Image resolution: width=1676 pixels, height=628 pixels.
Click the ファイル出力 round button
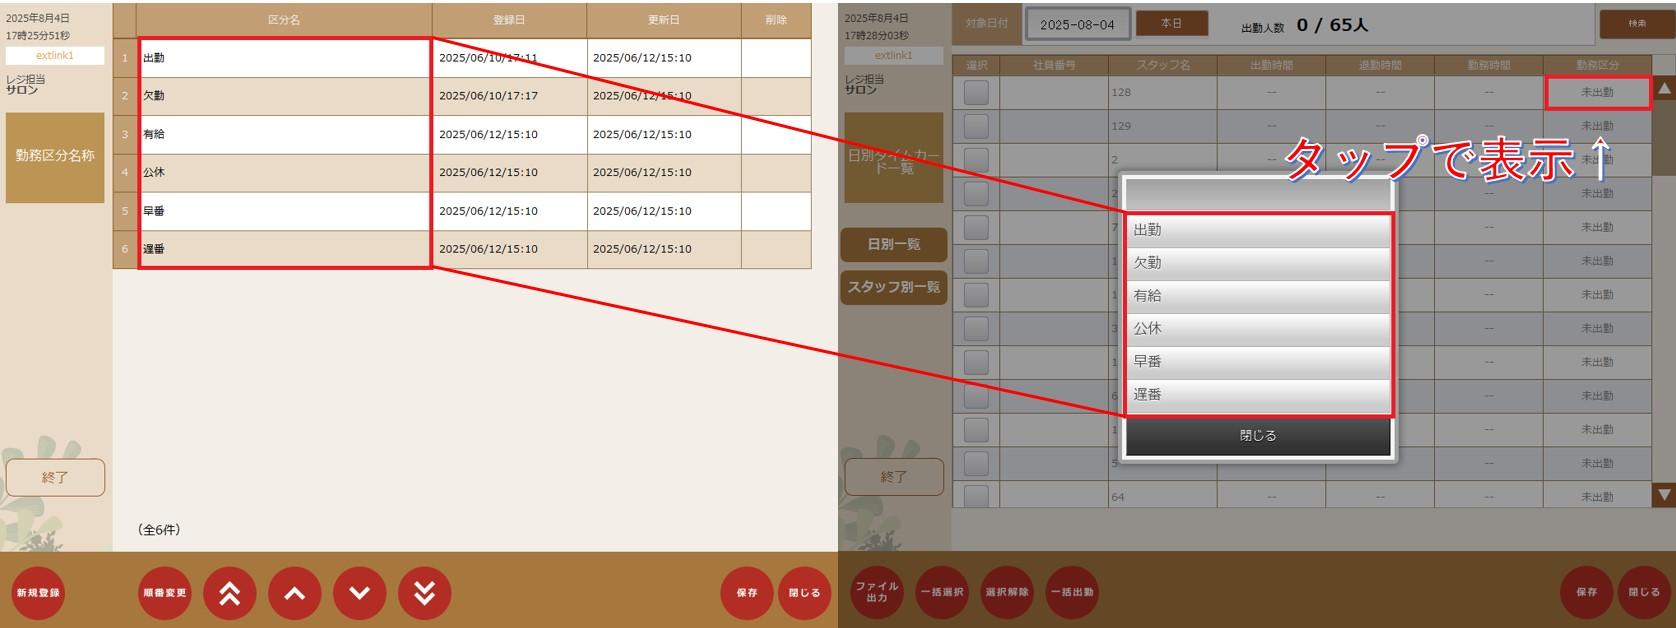click(877, 592)
